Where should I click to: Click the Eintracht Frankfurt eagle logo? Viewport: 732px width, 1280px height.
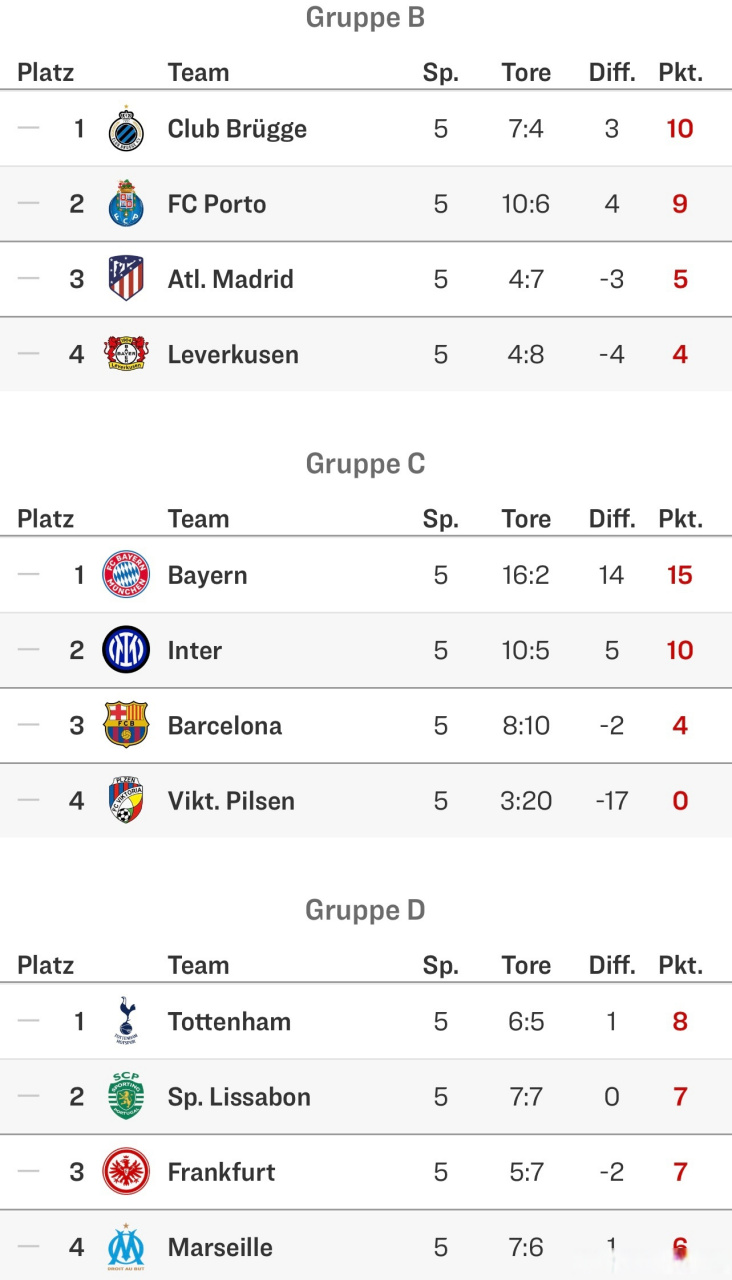click(x=126, y=1171)
